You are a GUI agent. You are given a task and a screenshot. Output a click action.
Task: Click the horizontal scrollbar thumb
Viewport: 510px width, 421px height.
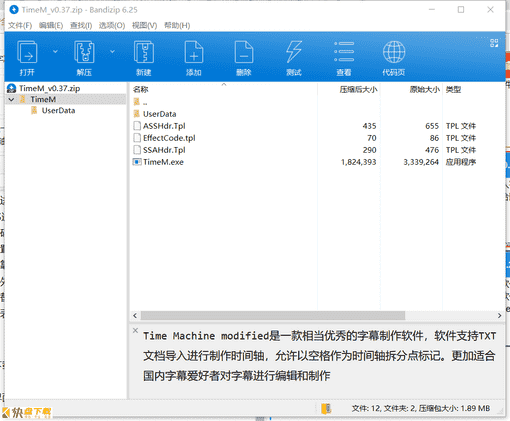pyautogui.click(x=273, y=315)
